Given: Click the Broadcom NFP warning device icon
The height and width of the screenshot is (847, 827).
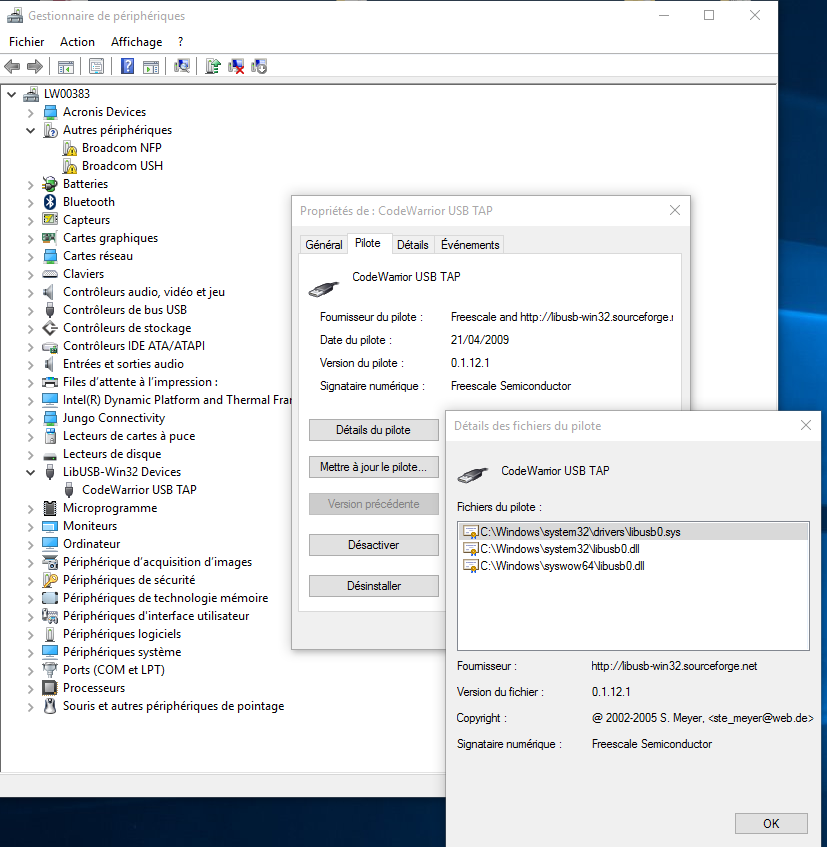Looking at the screenshot, I should pos(69,148).
